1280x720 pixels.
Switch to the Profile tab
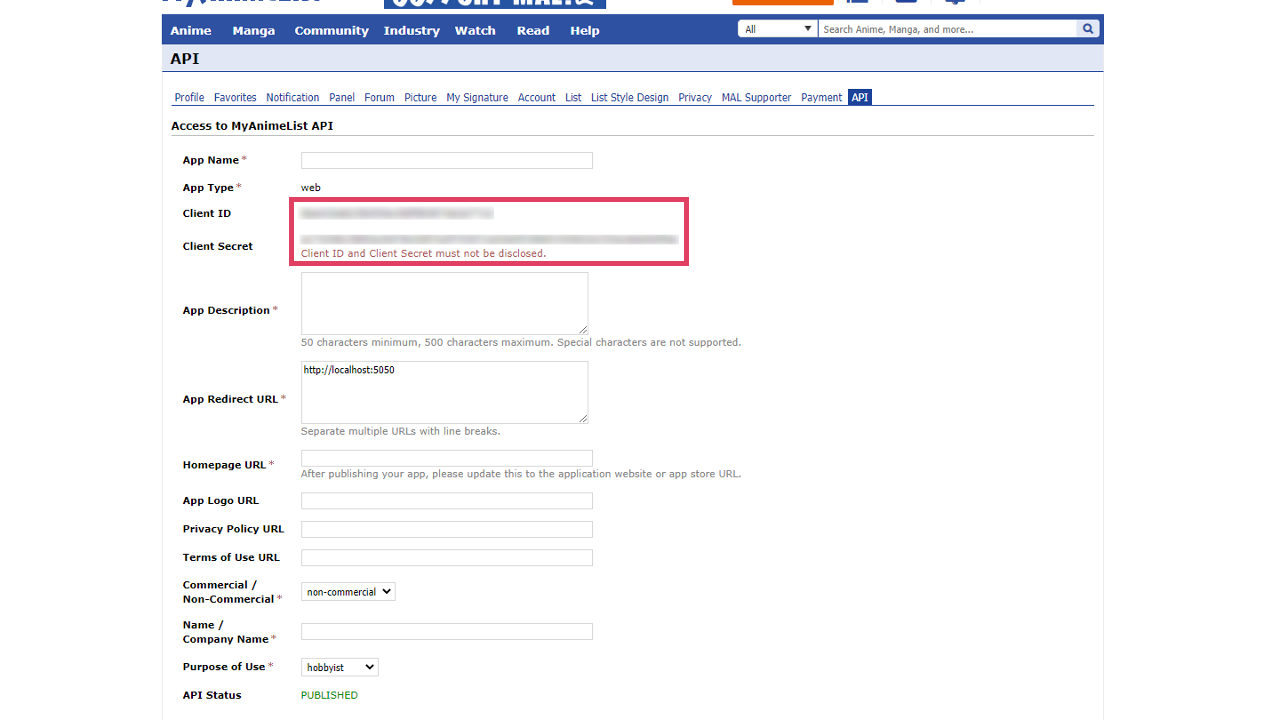189,97
